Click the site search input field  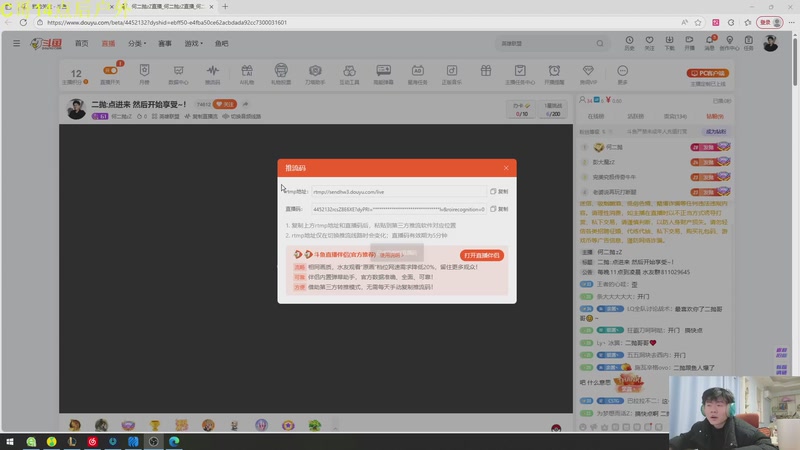546,43
